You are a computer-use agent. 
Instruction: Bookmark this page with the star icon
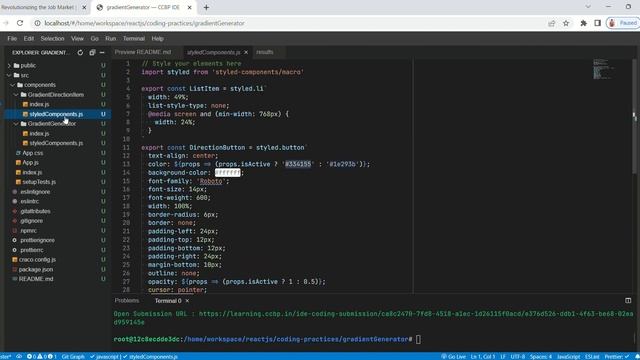566,23
